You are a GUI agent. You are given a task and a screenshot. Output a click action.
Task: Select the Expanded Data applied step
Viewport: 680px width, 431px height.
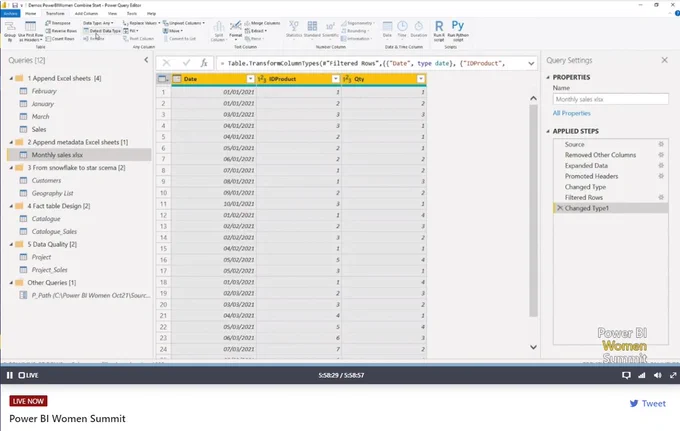tap(586, 166)
